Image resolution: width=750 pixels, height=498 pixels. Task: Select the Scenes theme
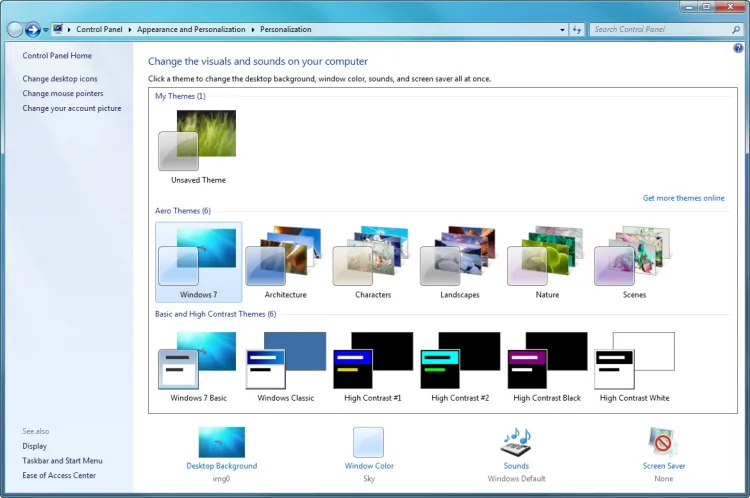634,262
